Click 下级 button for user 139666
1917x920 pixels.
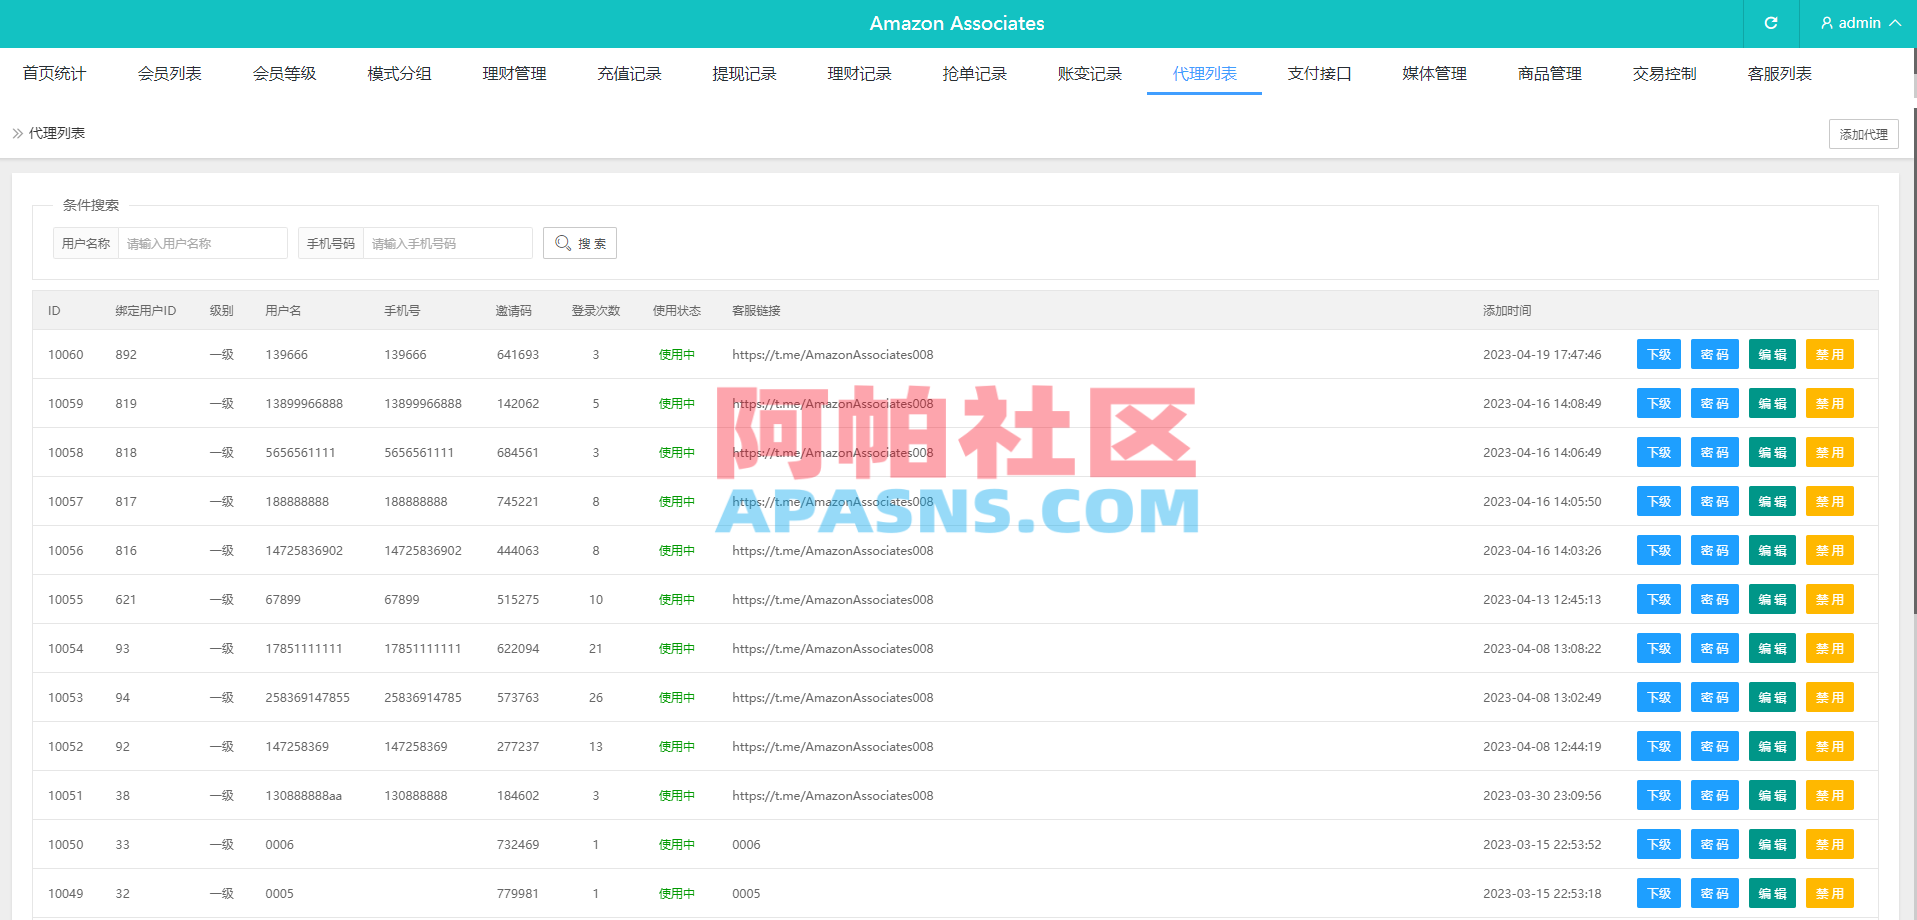pyautogui.click(x=1658, y=354)
